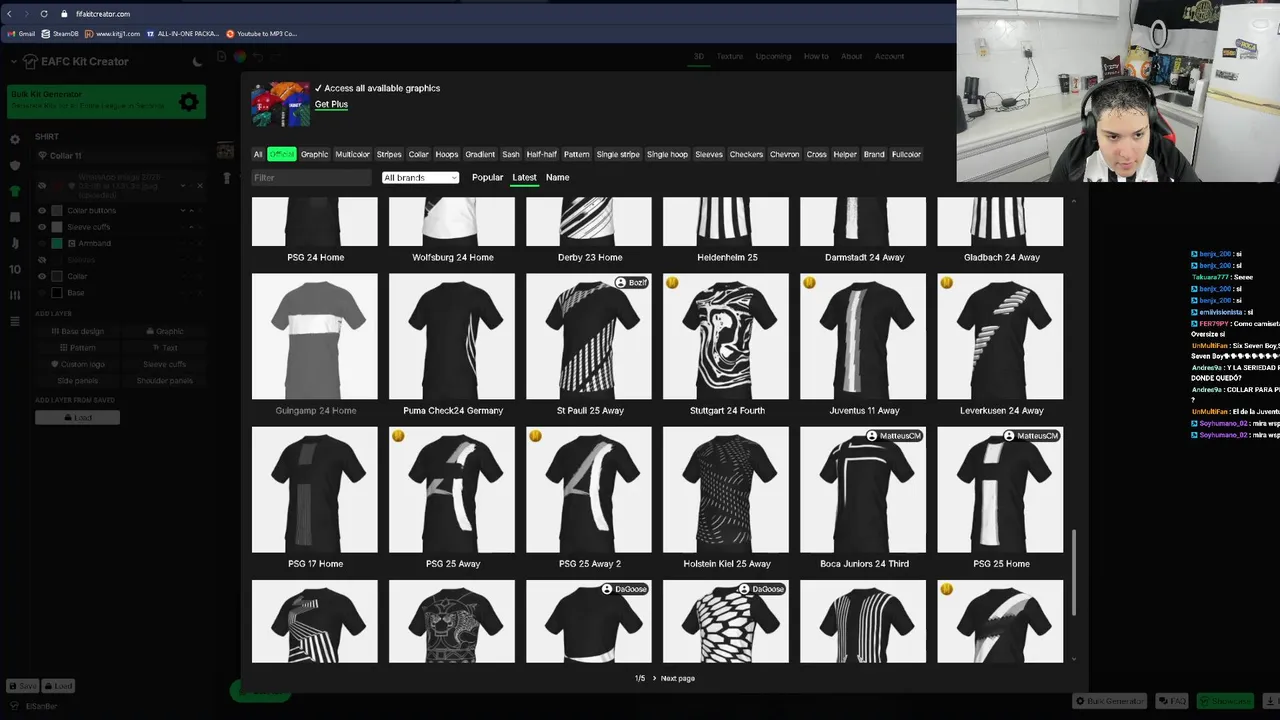Screen dimensions: 1280x720
Task: Click coin badge on PSG 25 Away
Action: (x=398, y=436)
